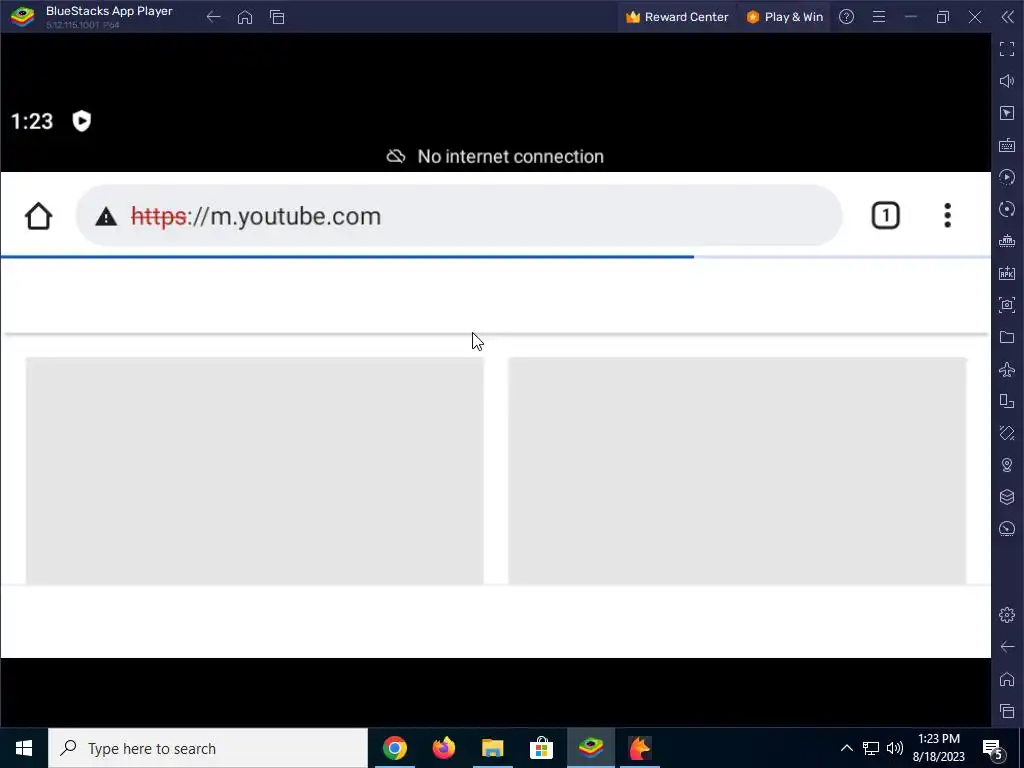Click the sidebar recent apps icon
The height and width of the screenshot is (768, 1024).
1007,711
